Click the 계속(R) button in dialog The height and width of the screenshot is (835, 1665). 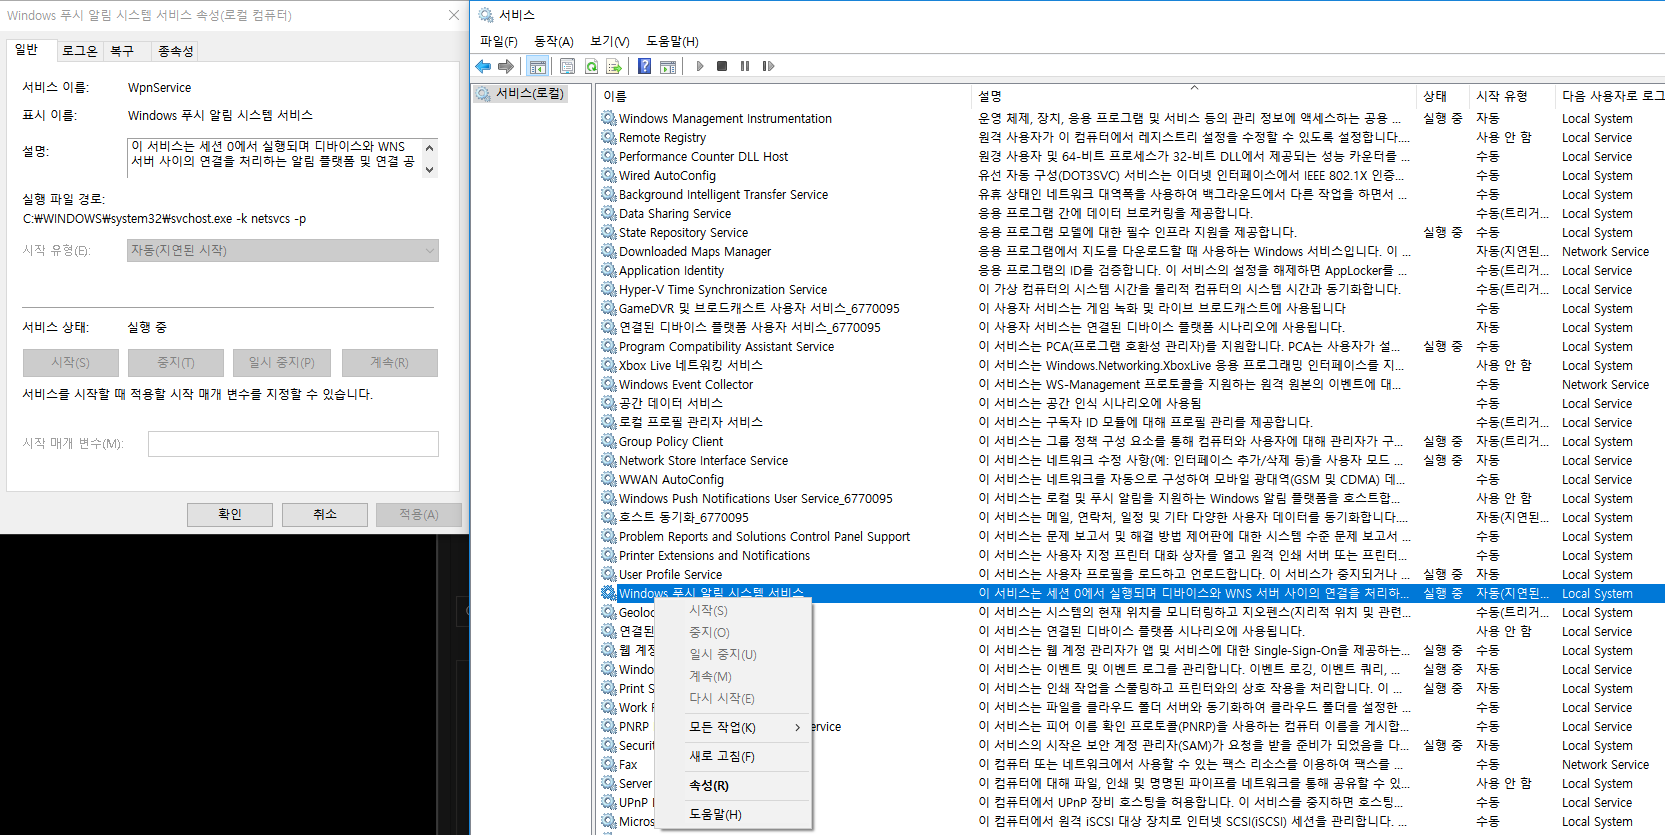[390, 362]
